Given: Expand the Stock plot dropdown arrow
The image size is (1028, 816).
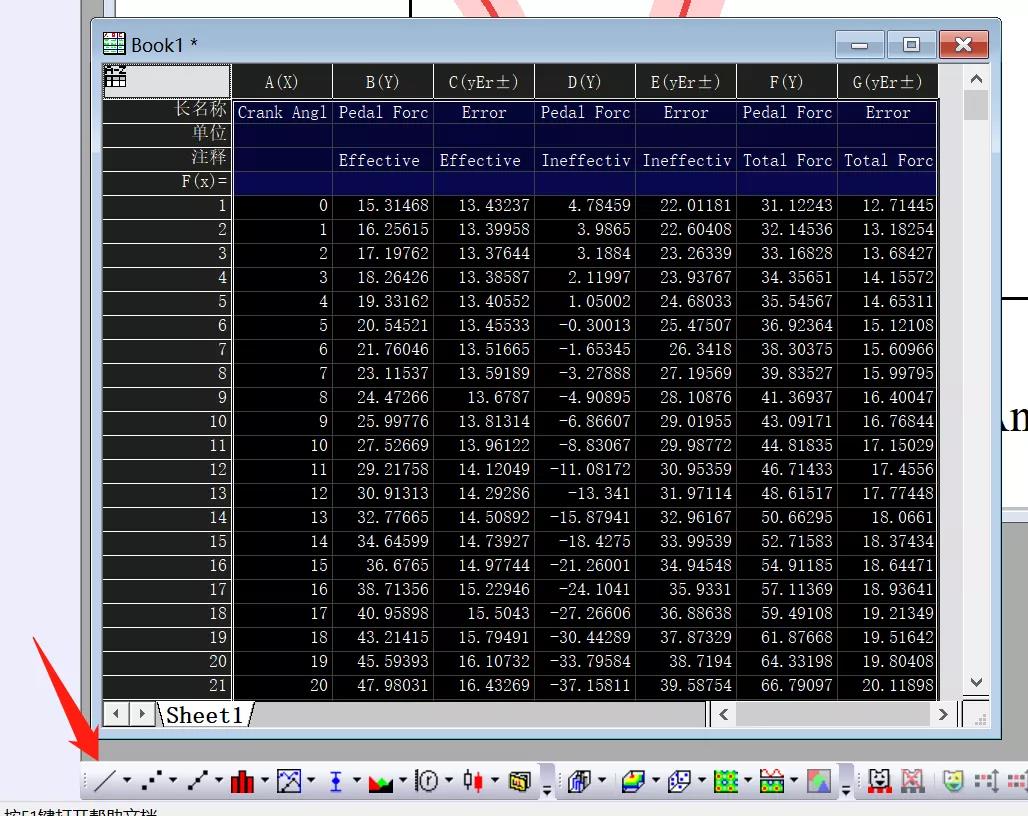Looking at the screenshot, I should (x=495, y=781).
